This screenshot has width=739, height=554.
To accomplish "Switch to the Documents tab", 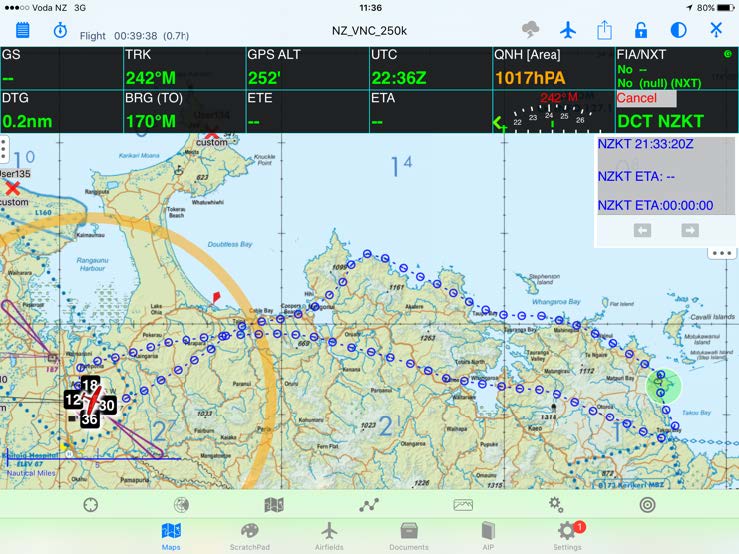I will coord(409,536).
